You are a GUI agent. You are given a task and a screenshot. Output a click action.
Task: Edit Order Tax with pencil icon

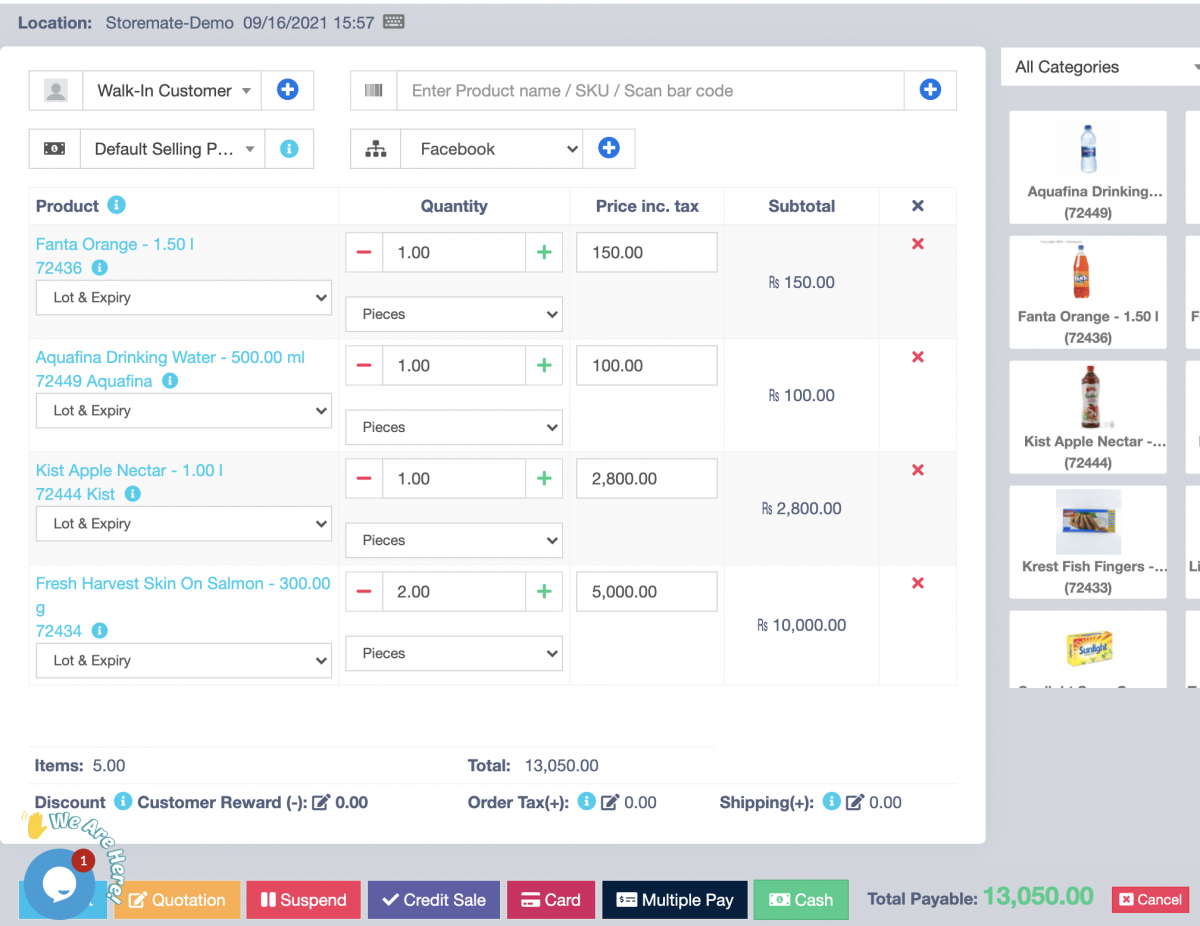point(609,802)
